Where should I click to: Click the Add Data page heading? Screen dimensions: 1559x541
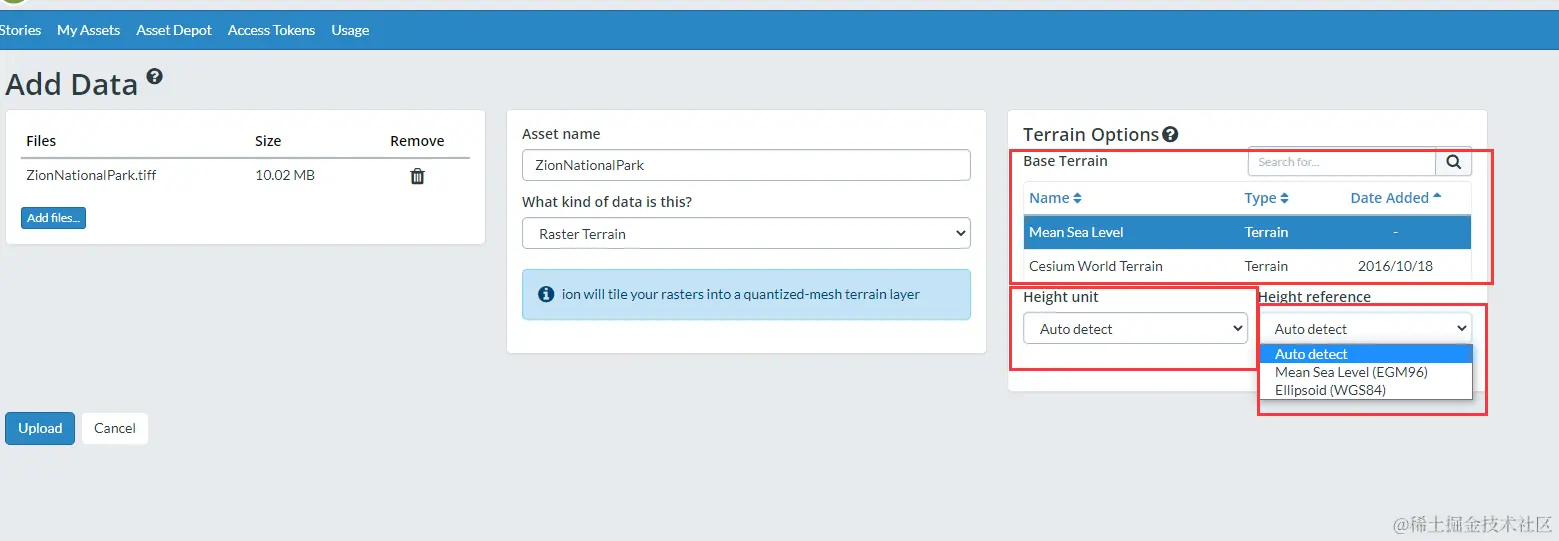[72, 84]
